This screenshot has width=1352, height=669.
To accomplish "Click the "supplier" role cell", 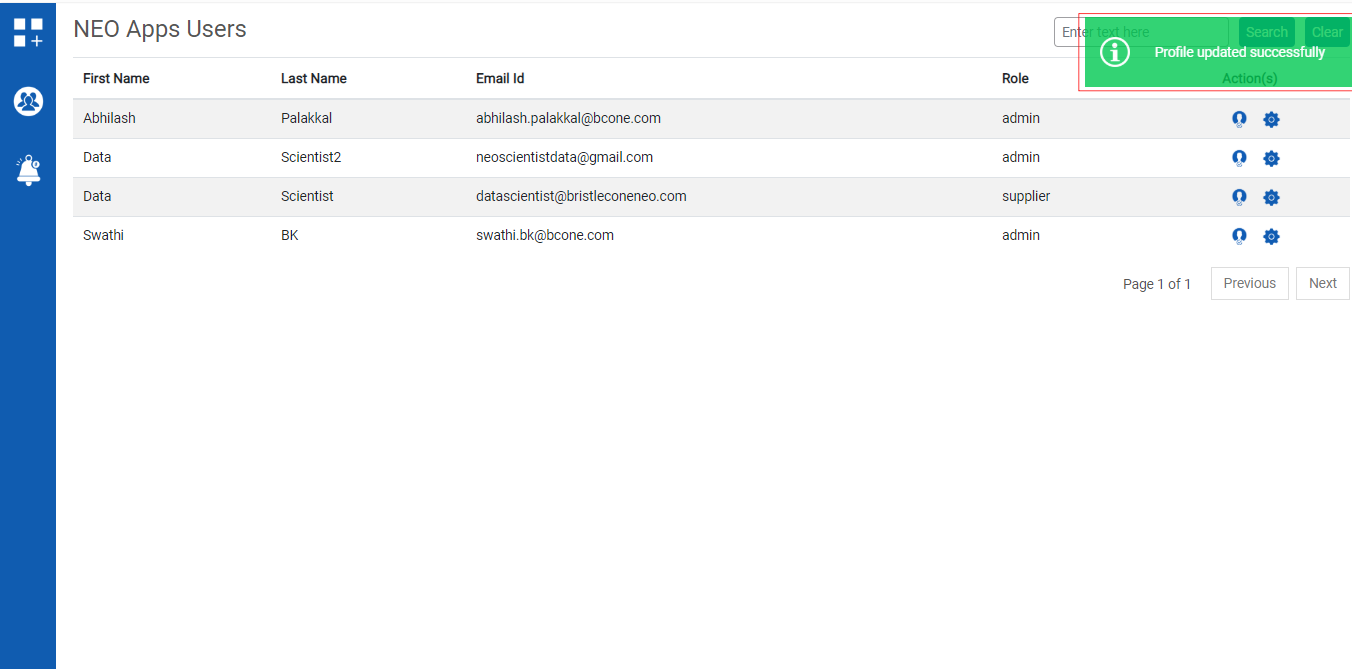I will click(x=1026, y=196).
